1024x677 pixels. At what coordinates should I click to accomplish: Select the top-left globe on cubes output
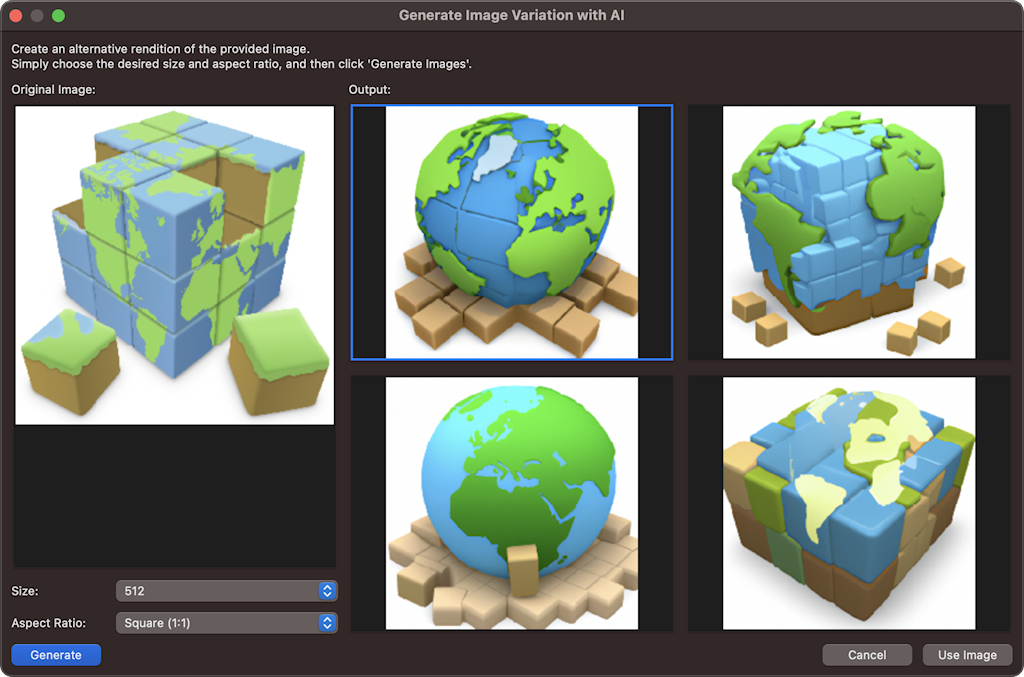(x=511, y=232)
